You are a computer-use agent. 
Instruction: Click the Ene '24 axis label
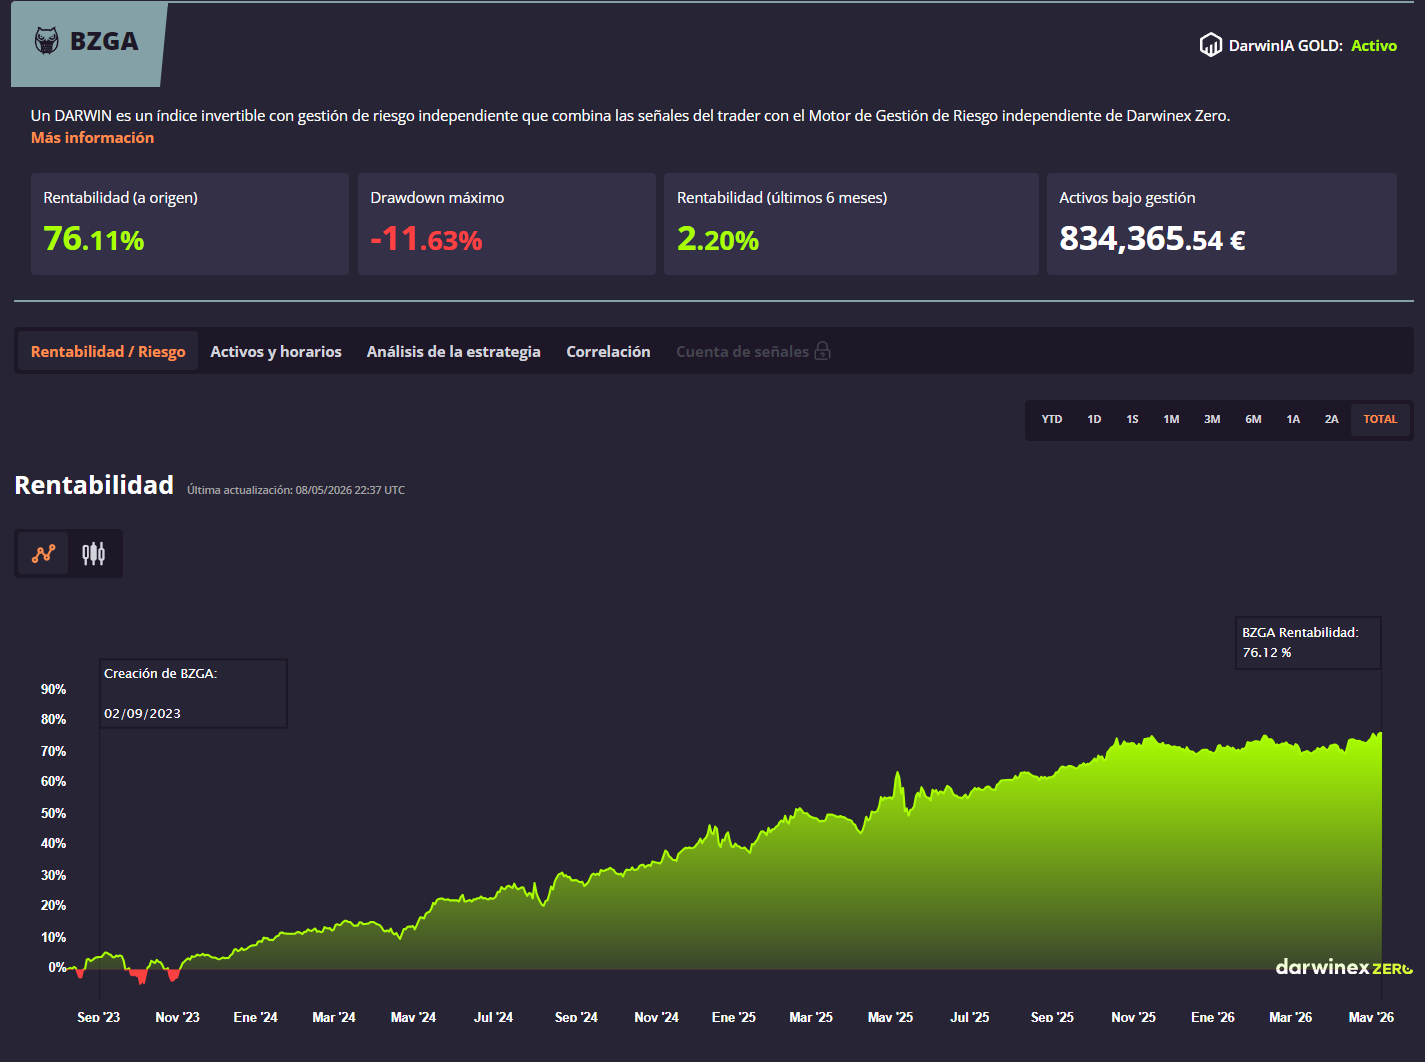[x=255, y=1017]
